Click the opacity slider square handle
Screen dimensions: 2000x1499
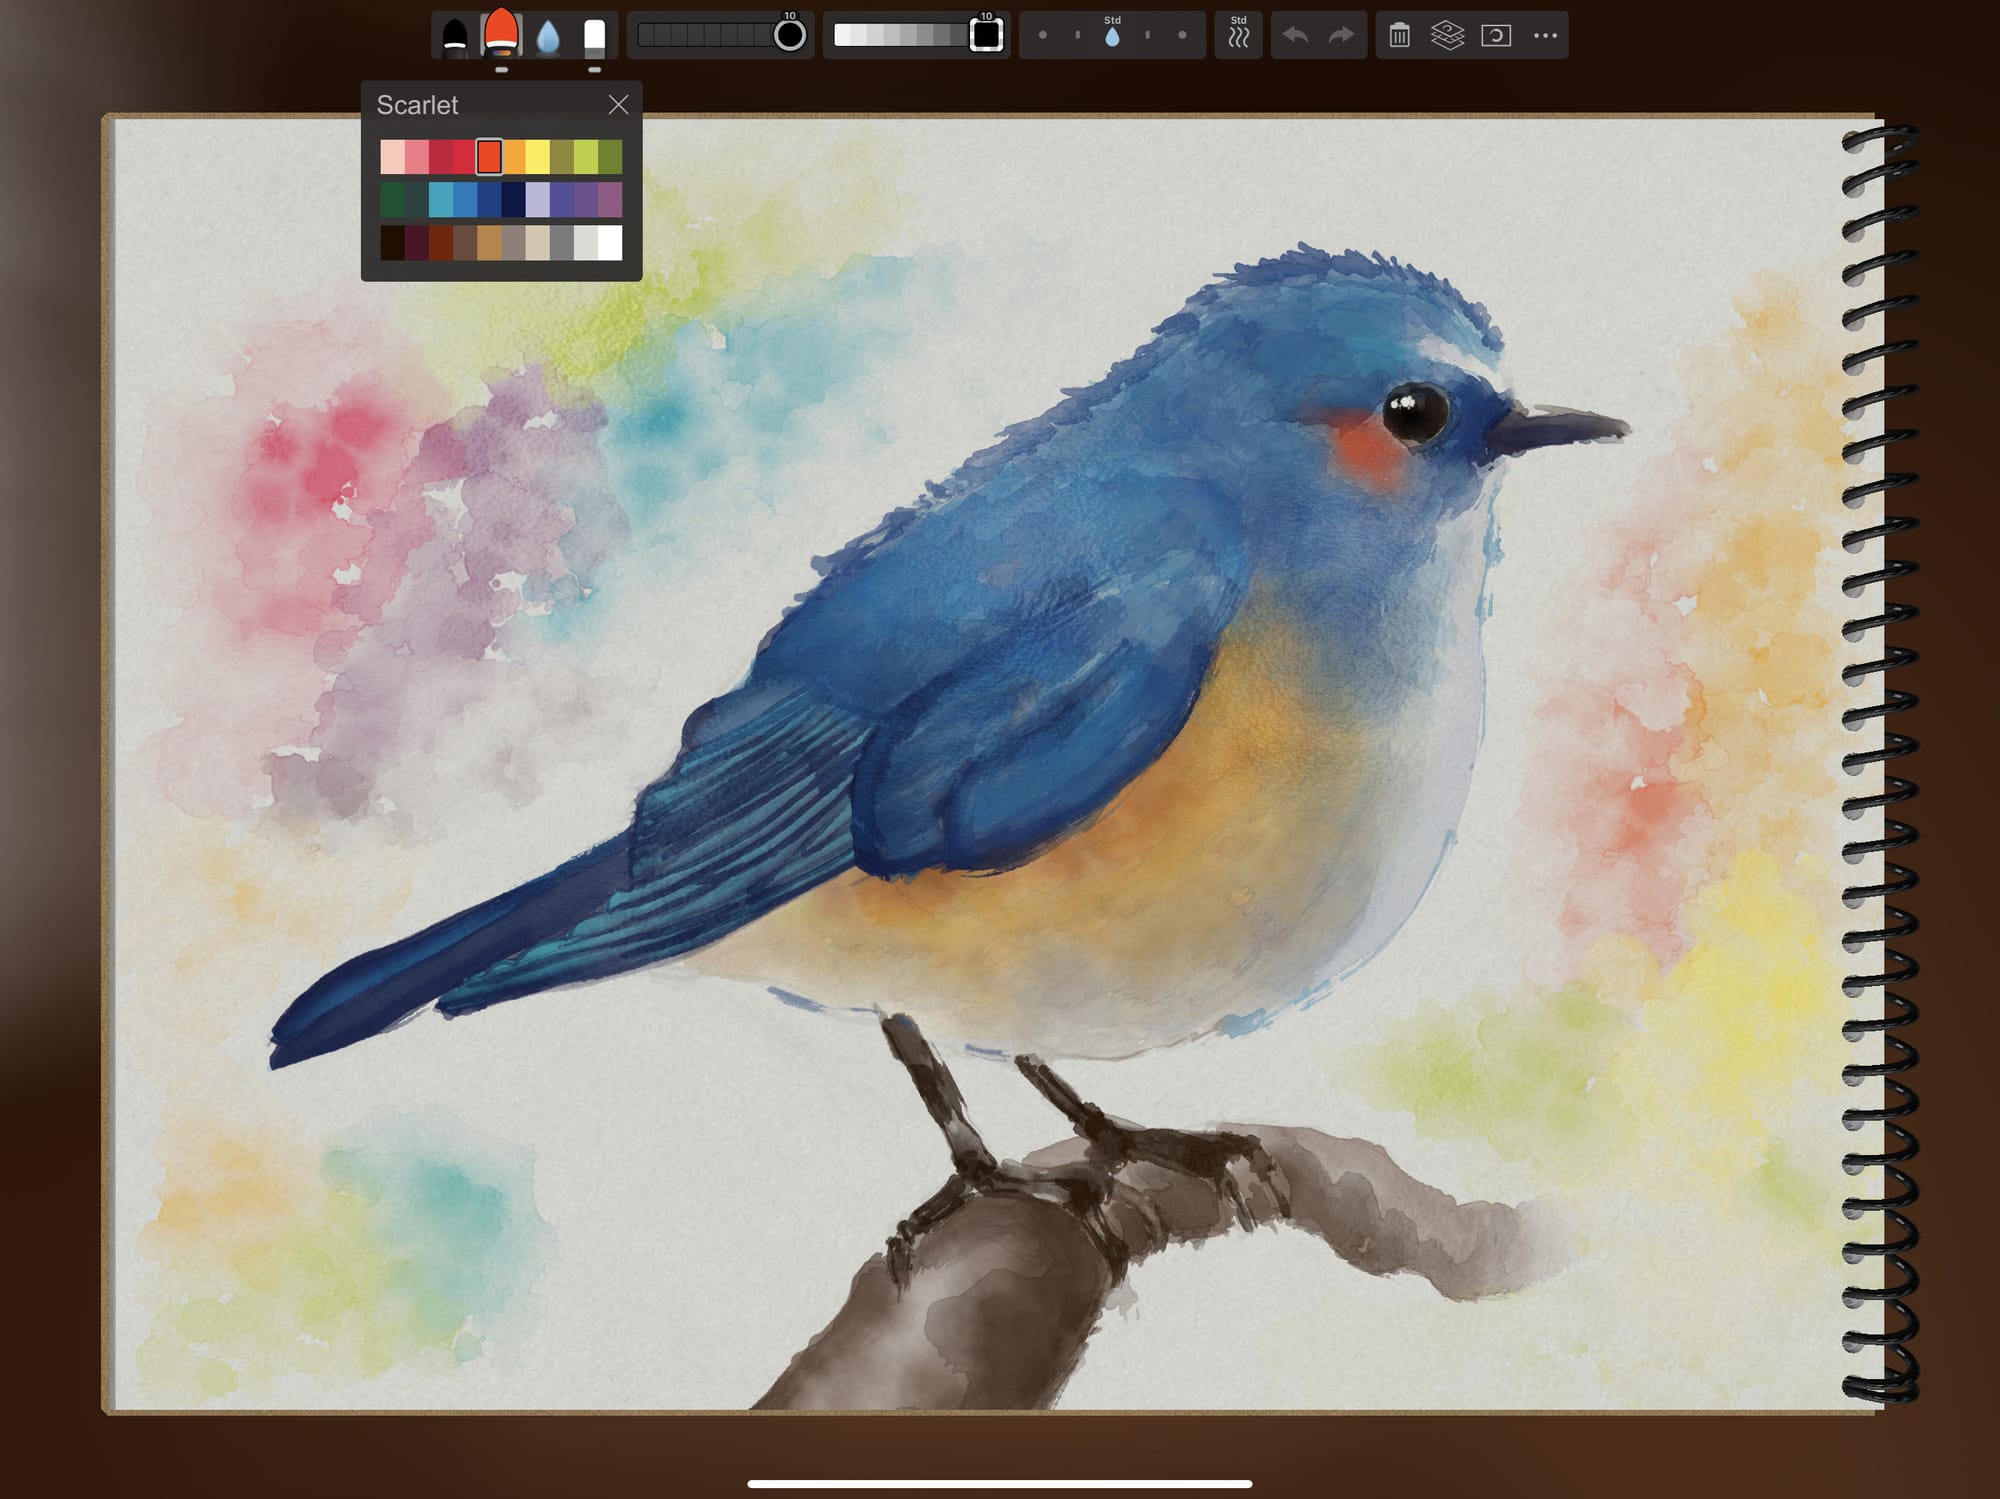click(986, 36)
